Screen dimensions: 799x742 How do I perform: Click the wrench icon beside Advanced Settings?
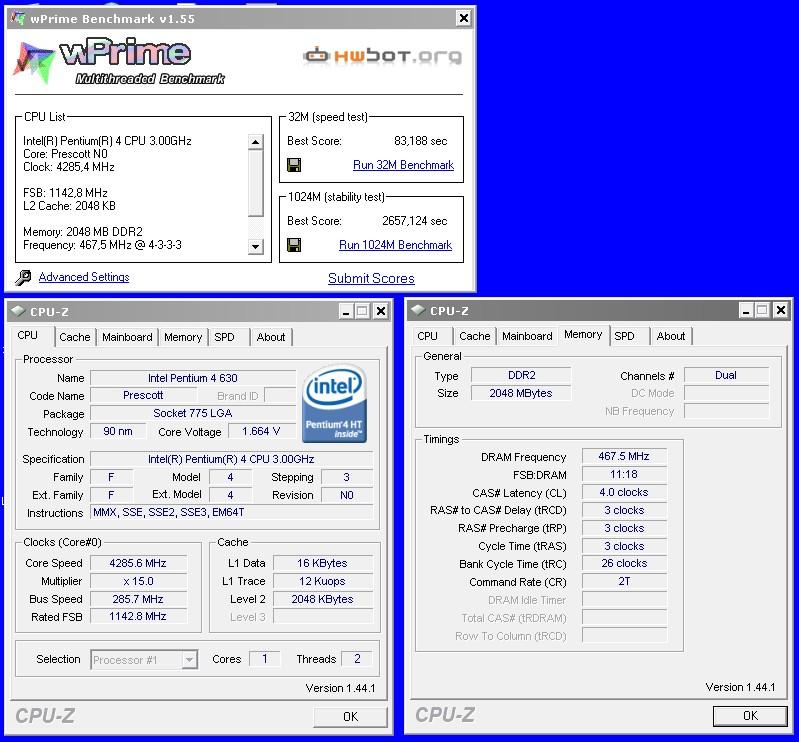tap(23, 277)
